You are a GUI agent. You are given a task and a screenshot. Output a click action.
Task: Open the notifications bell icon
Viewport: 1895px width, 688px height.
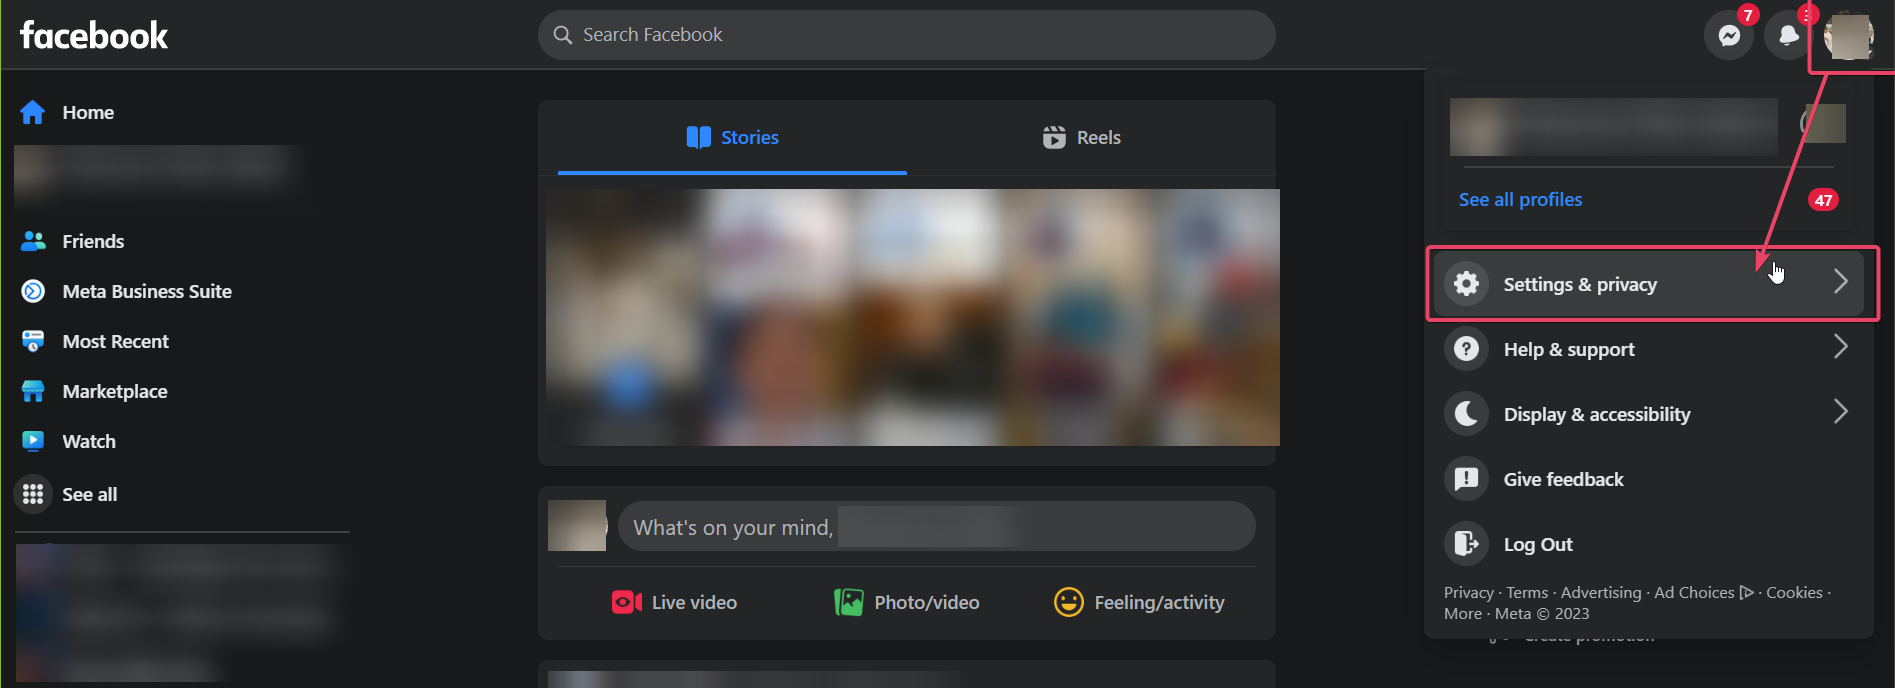point(1788,36)
